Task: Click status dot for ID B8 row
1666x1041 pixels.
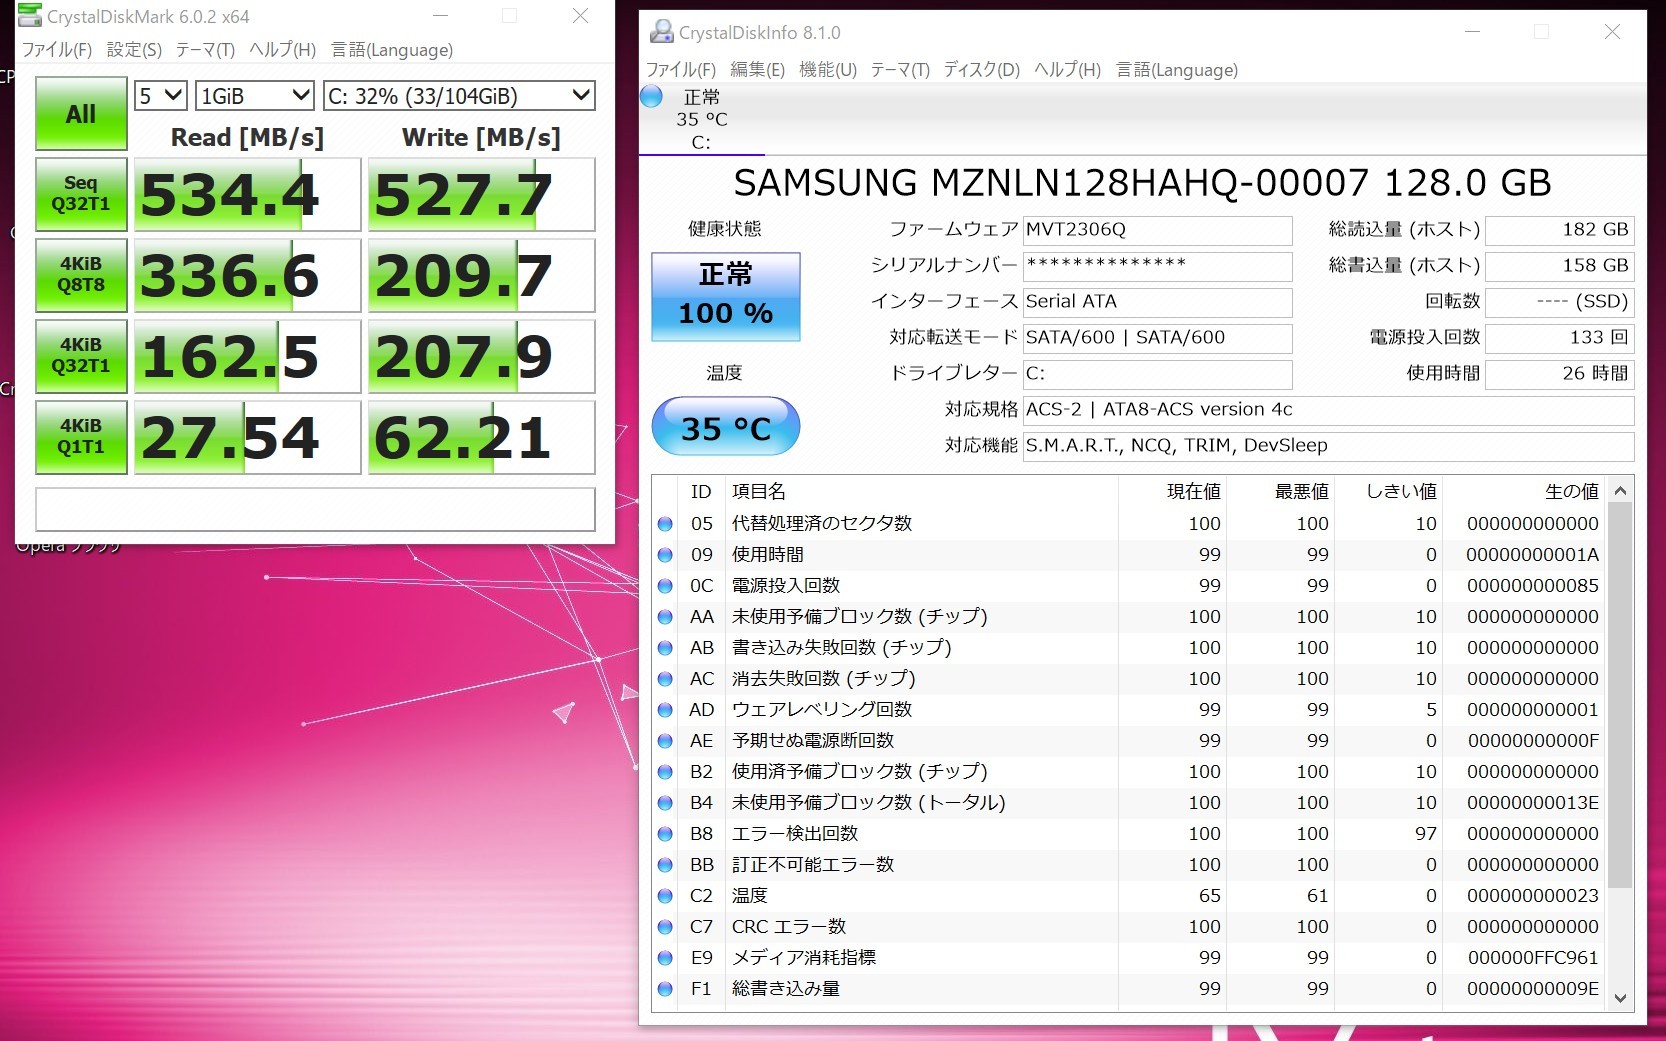Action: [665, 833]
